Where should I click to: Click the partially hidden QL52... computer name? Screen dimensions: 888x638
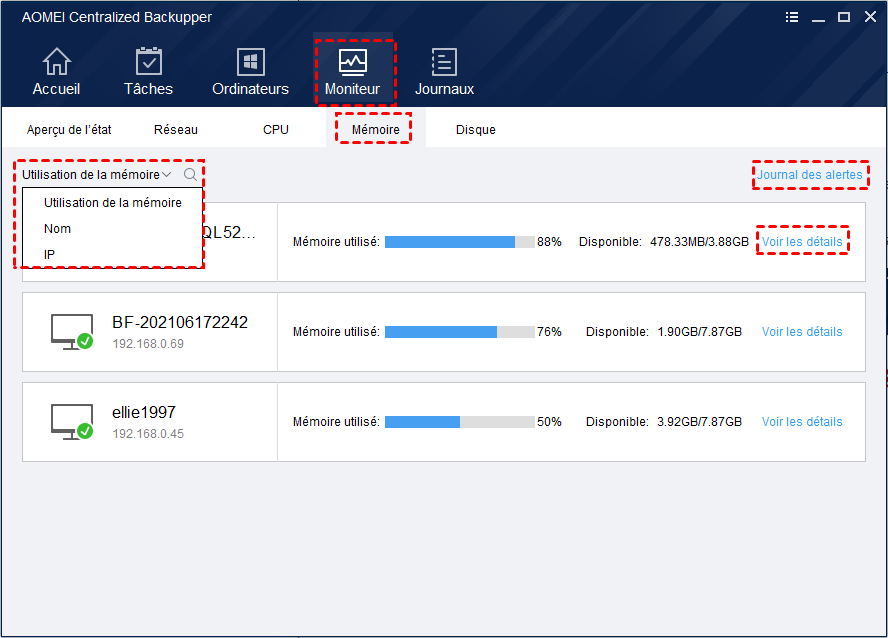(x=230, y=233)
